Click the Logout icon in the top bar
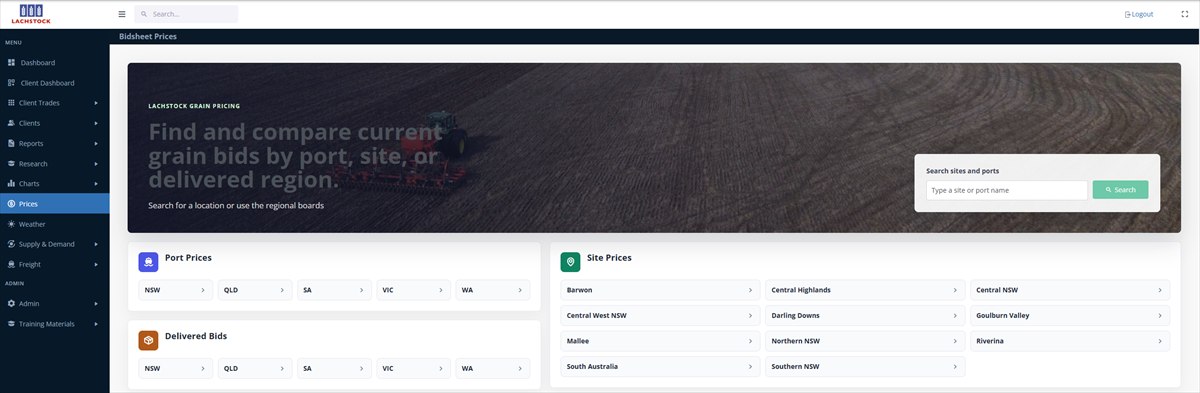This screenshot has height=393, width=1200. click(x=1128, y=14)
